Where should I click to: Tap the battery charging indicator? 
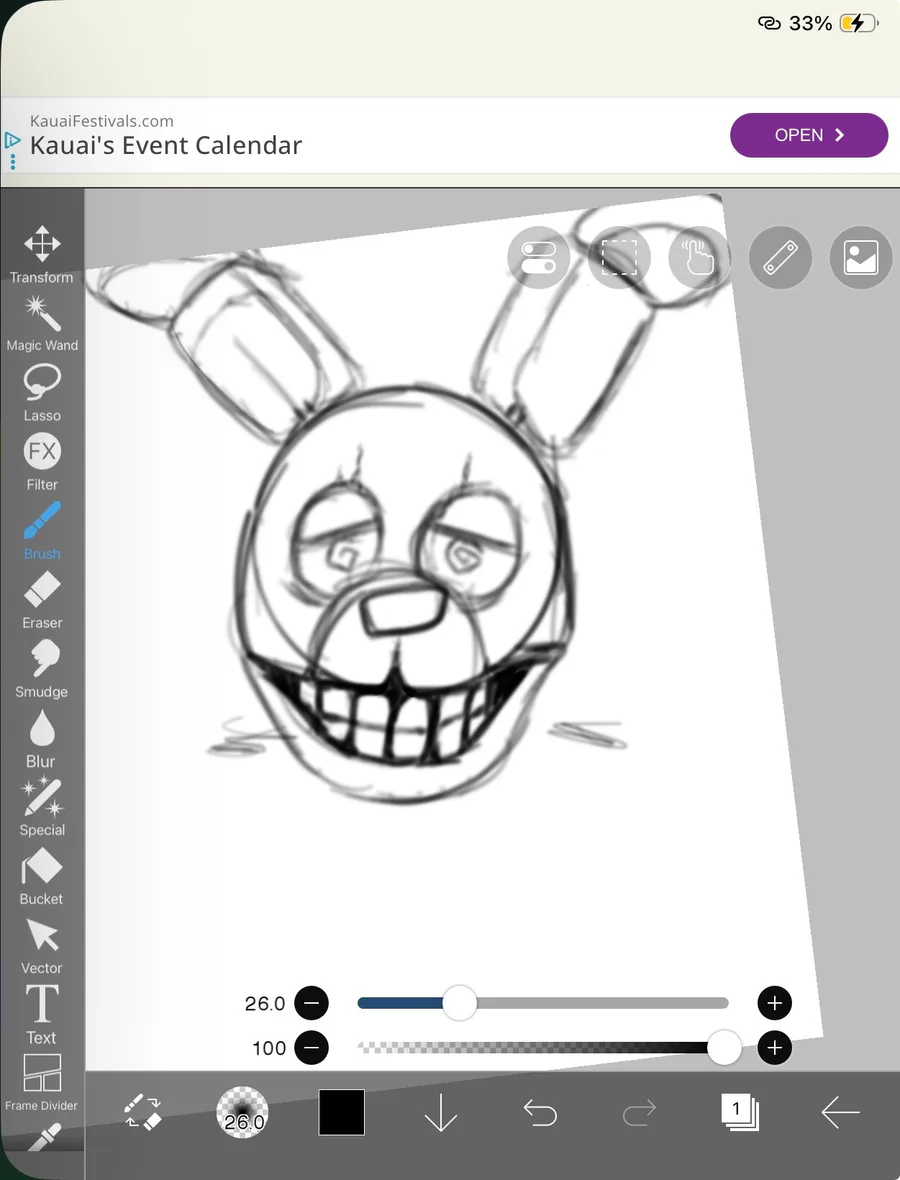pos(859,23)
